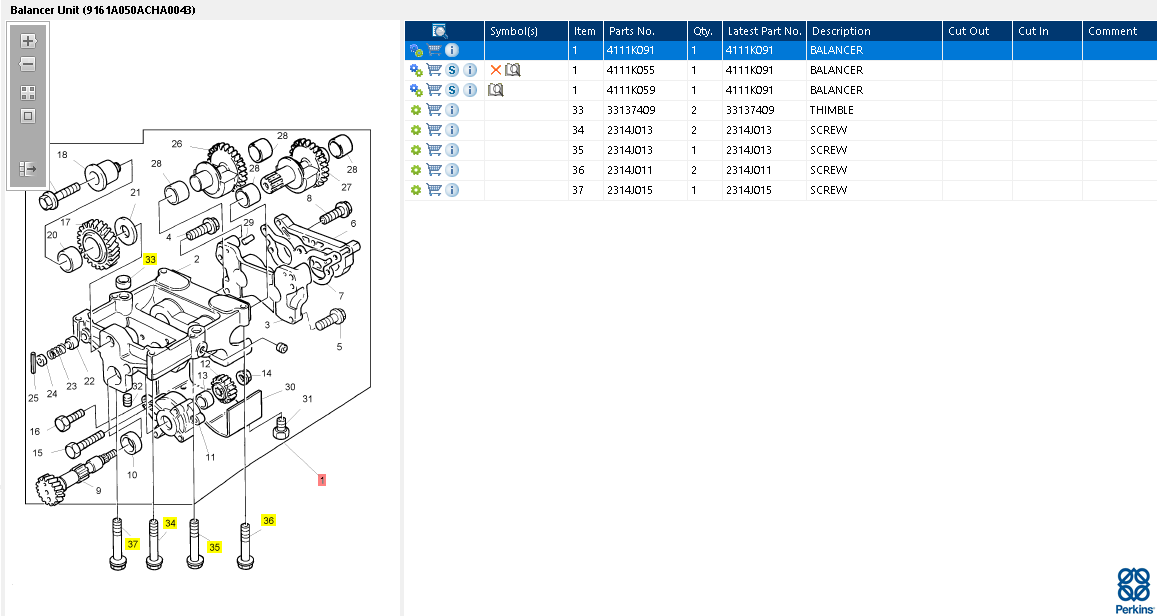Click the four-squares grid view icon
The height and width of the screenshot is (616, 1157).
click(28, 92)
